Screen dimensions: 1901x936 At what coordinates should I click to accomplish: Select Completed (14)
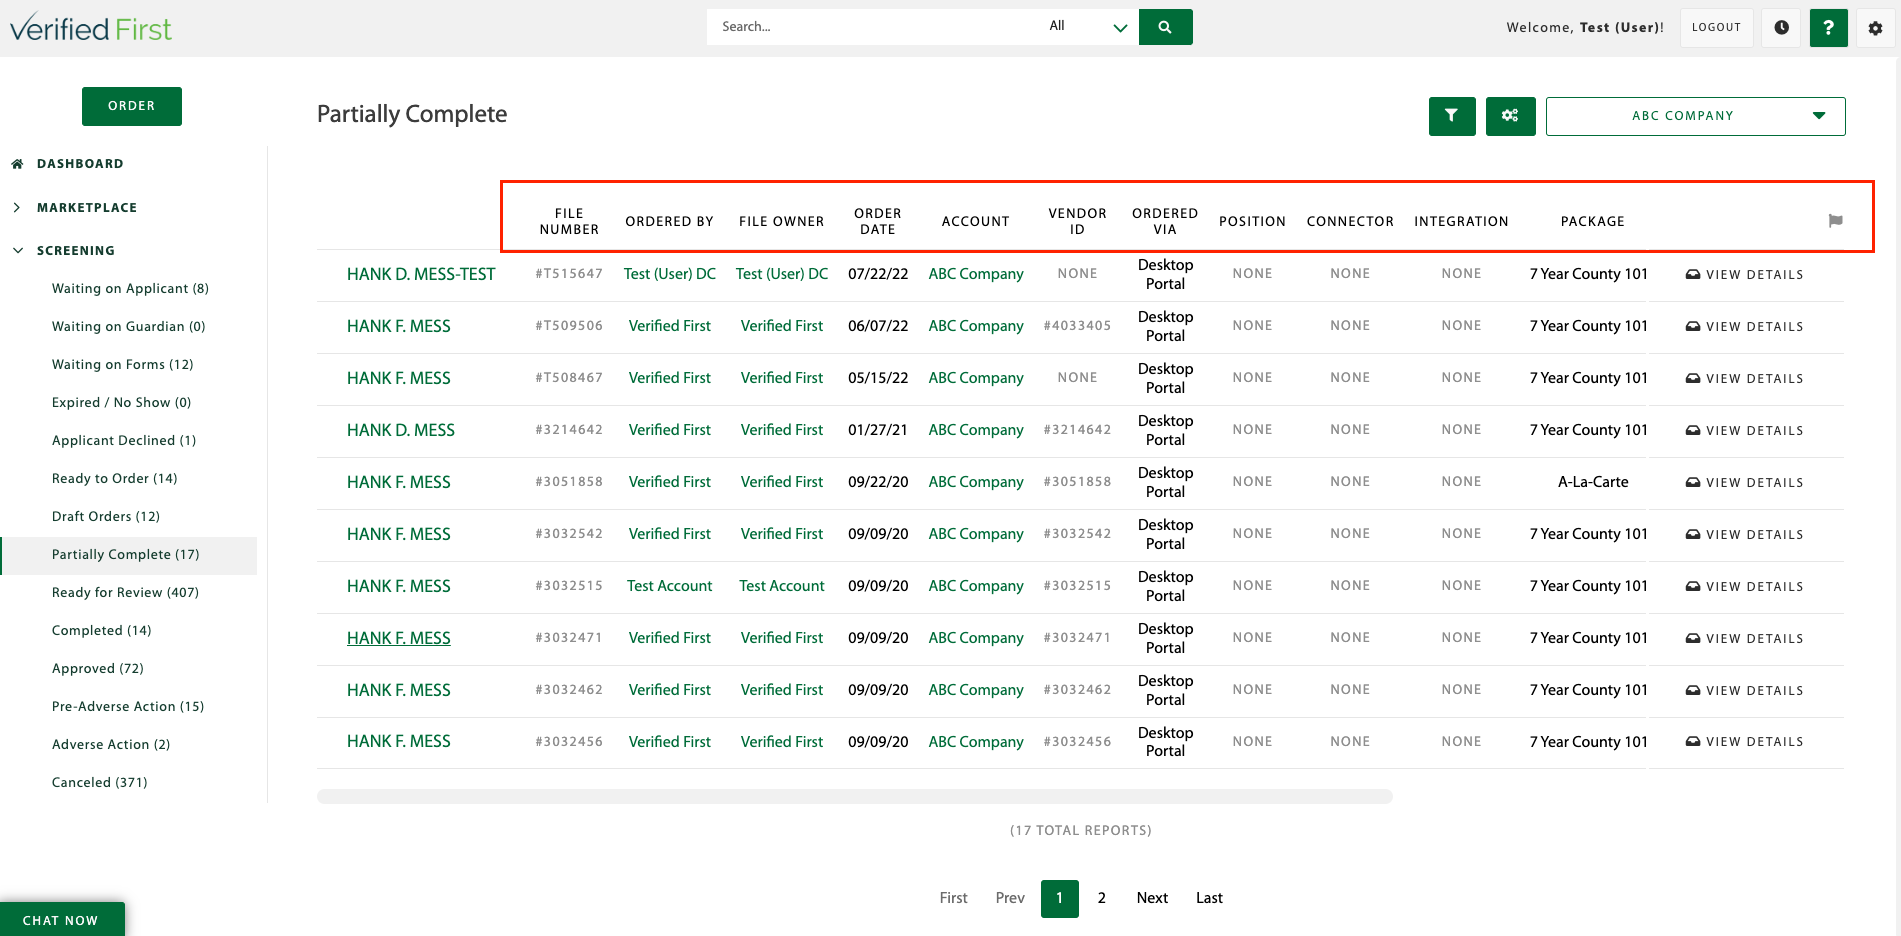[x=101, y=631]
